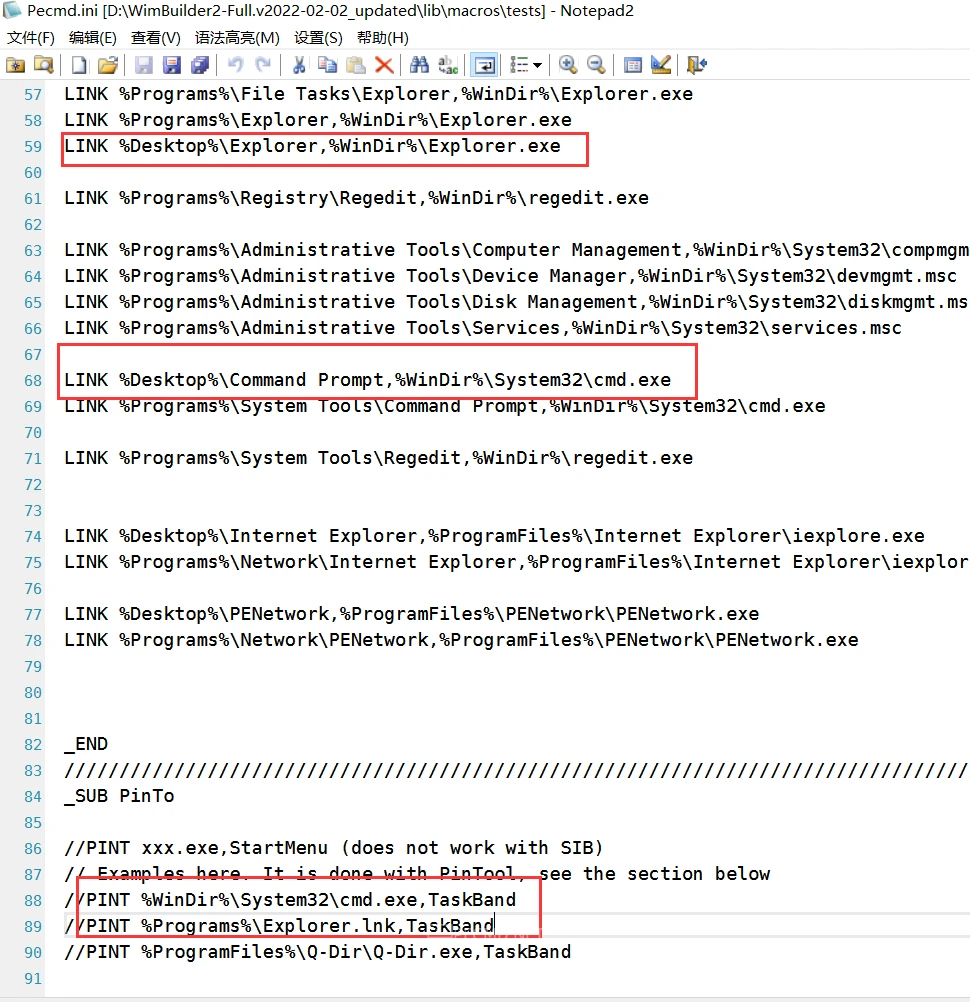The width and height of the screenshot is (970, 1002).
Task: Click line number 82 in the margin
Action: click(x=33, y=744)
